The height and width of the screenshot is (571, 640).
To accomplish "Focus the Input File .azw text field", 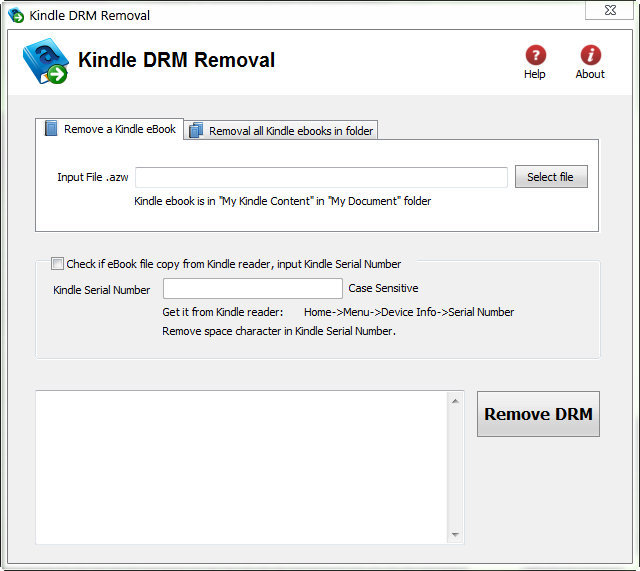I will coord(321,177).
